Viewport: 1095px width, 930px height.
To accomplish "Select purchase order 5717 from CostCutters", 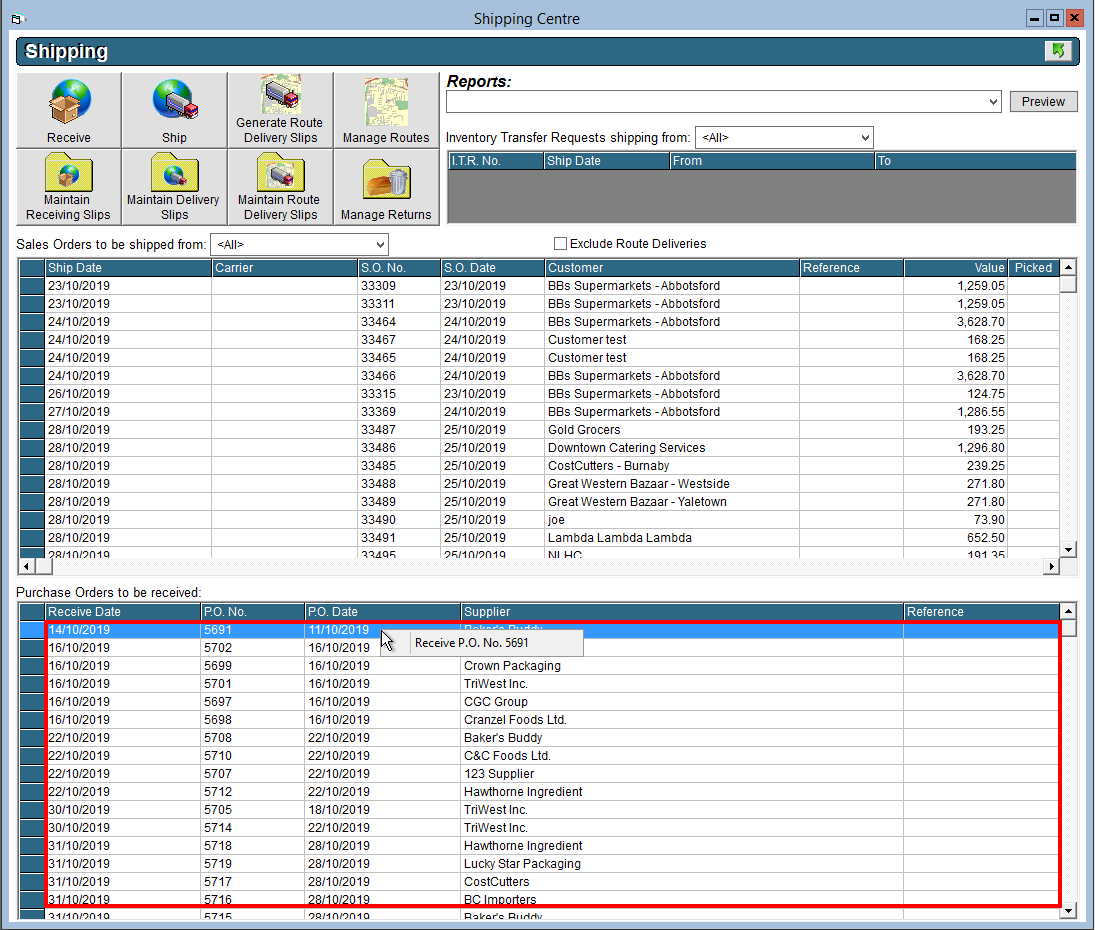I will click(539, 883).
